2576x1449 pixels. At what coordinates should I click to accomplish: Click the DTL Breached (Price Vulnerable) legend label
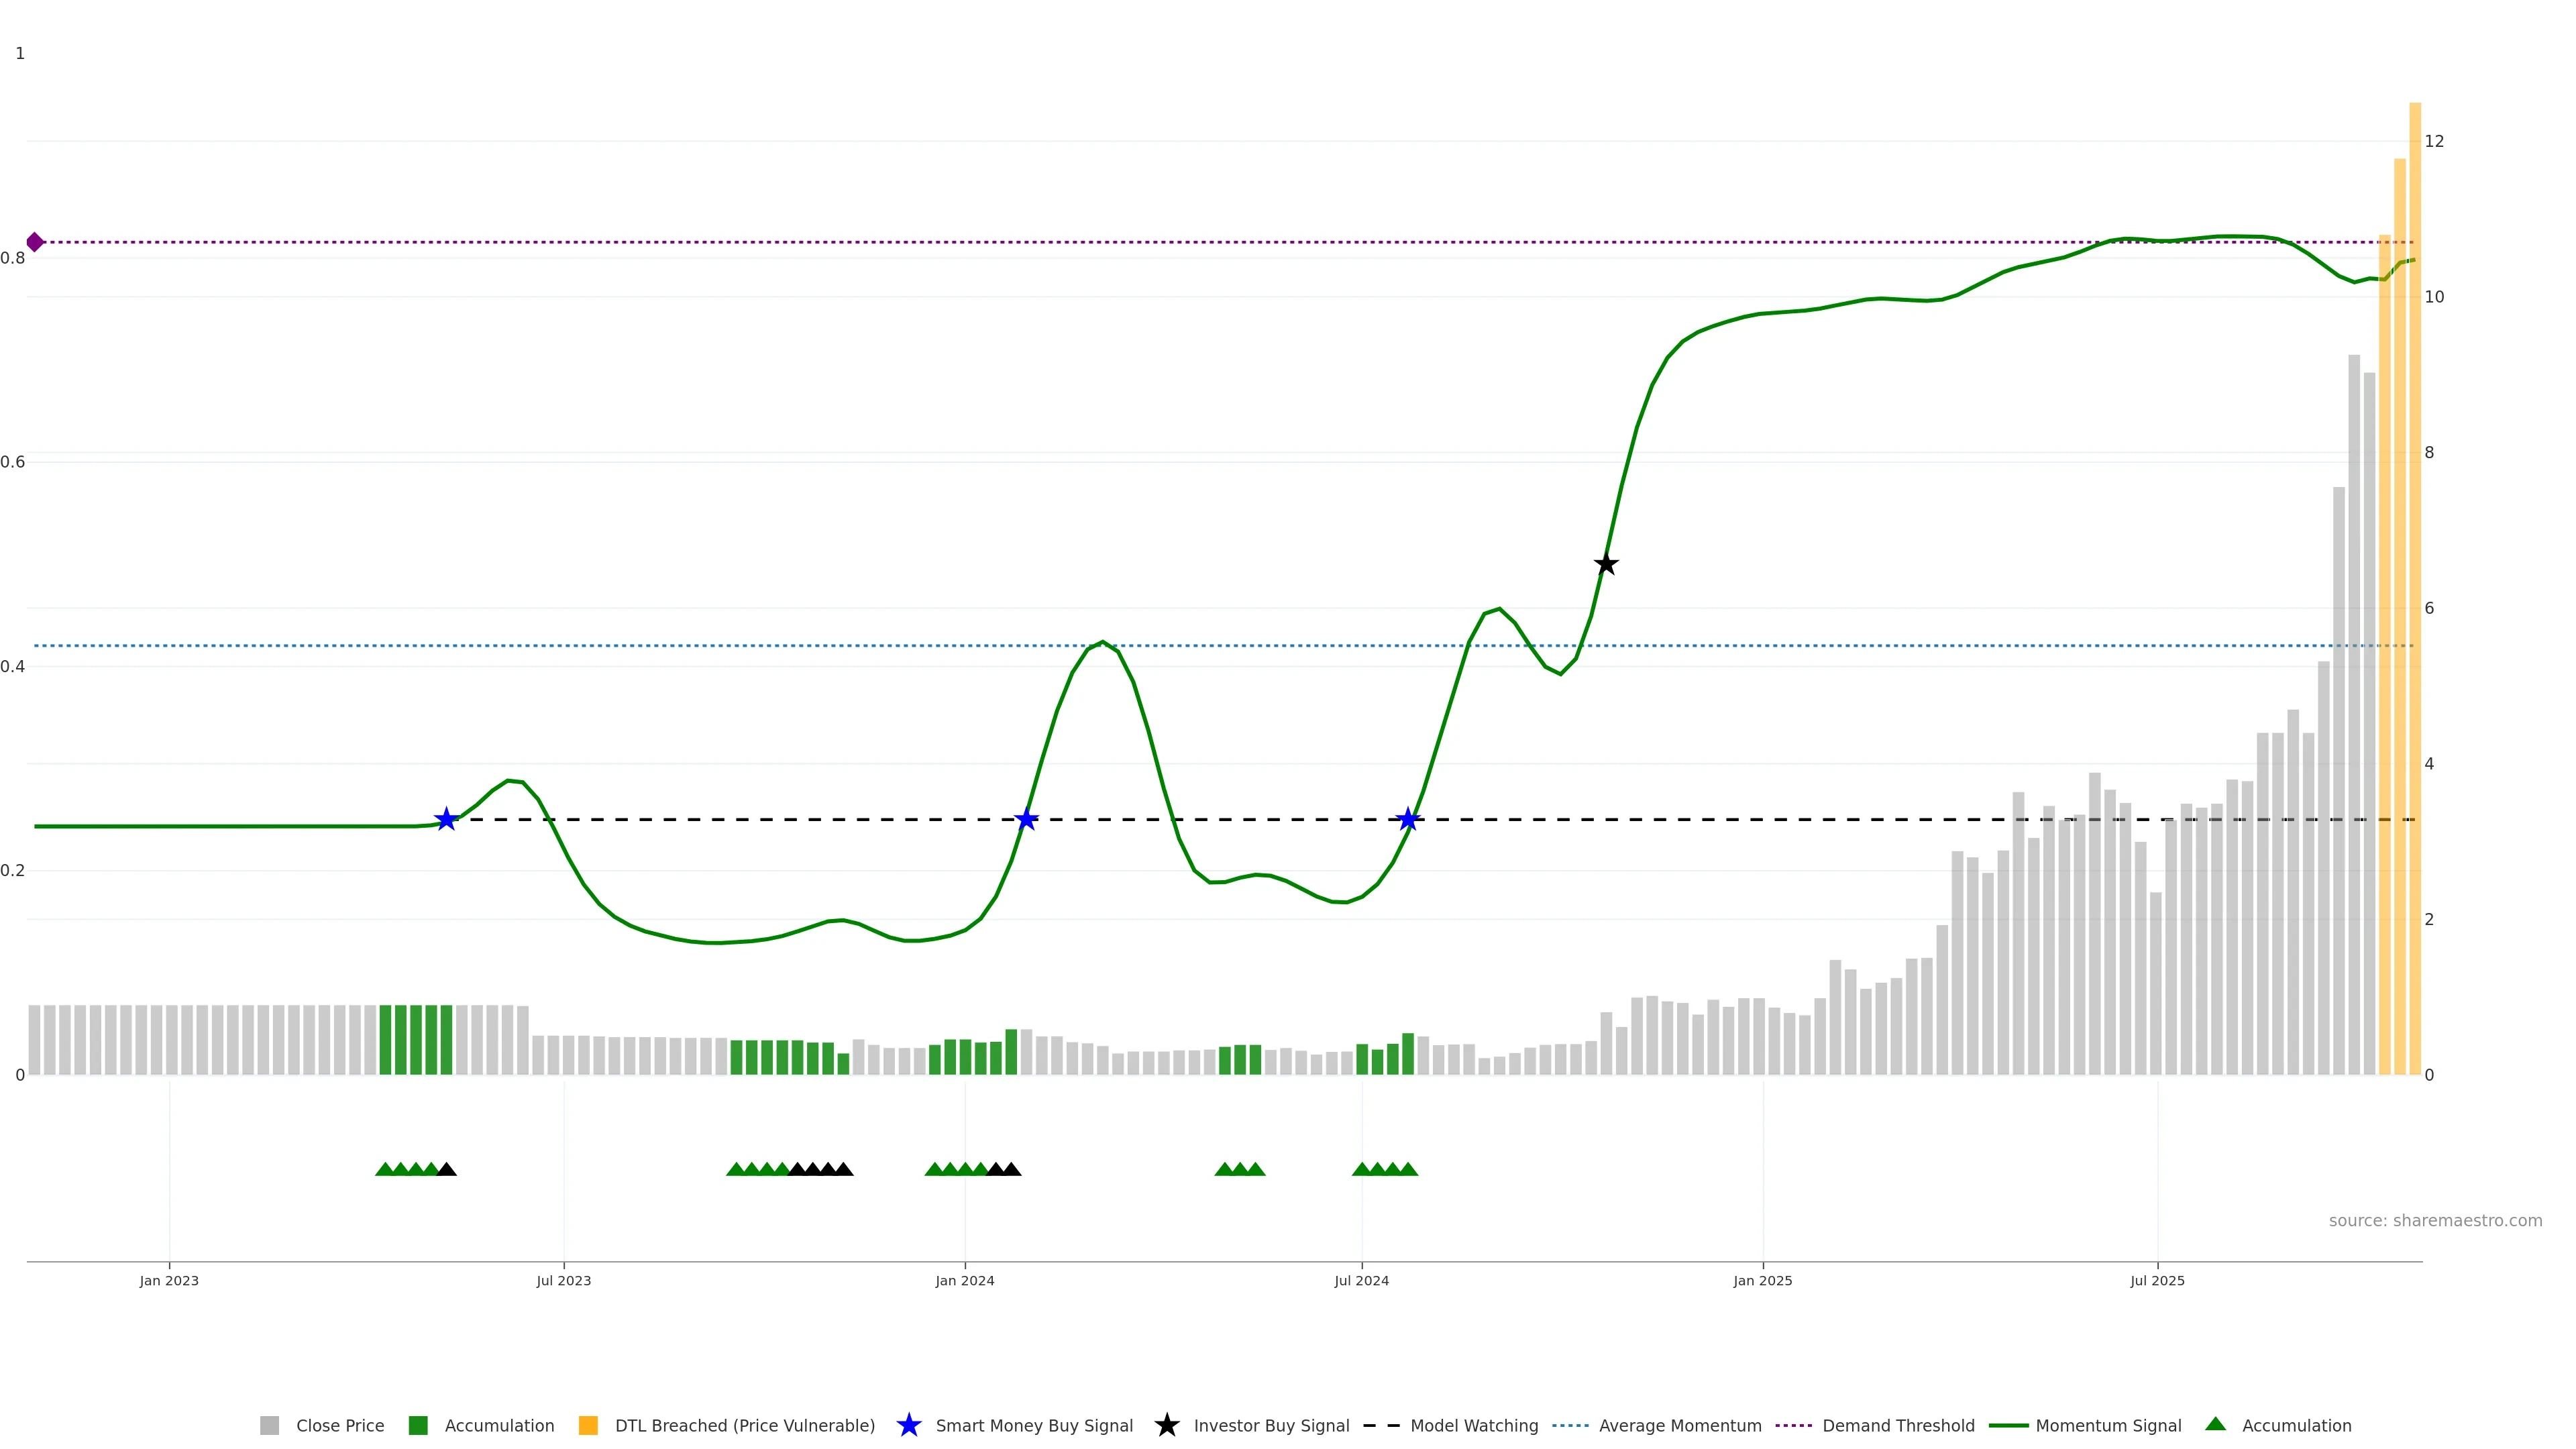pyautogui.click(x=744, y=1425)
